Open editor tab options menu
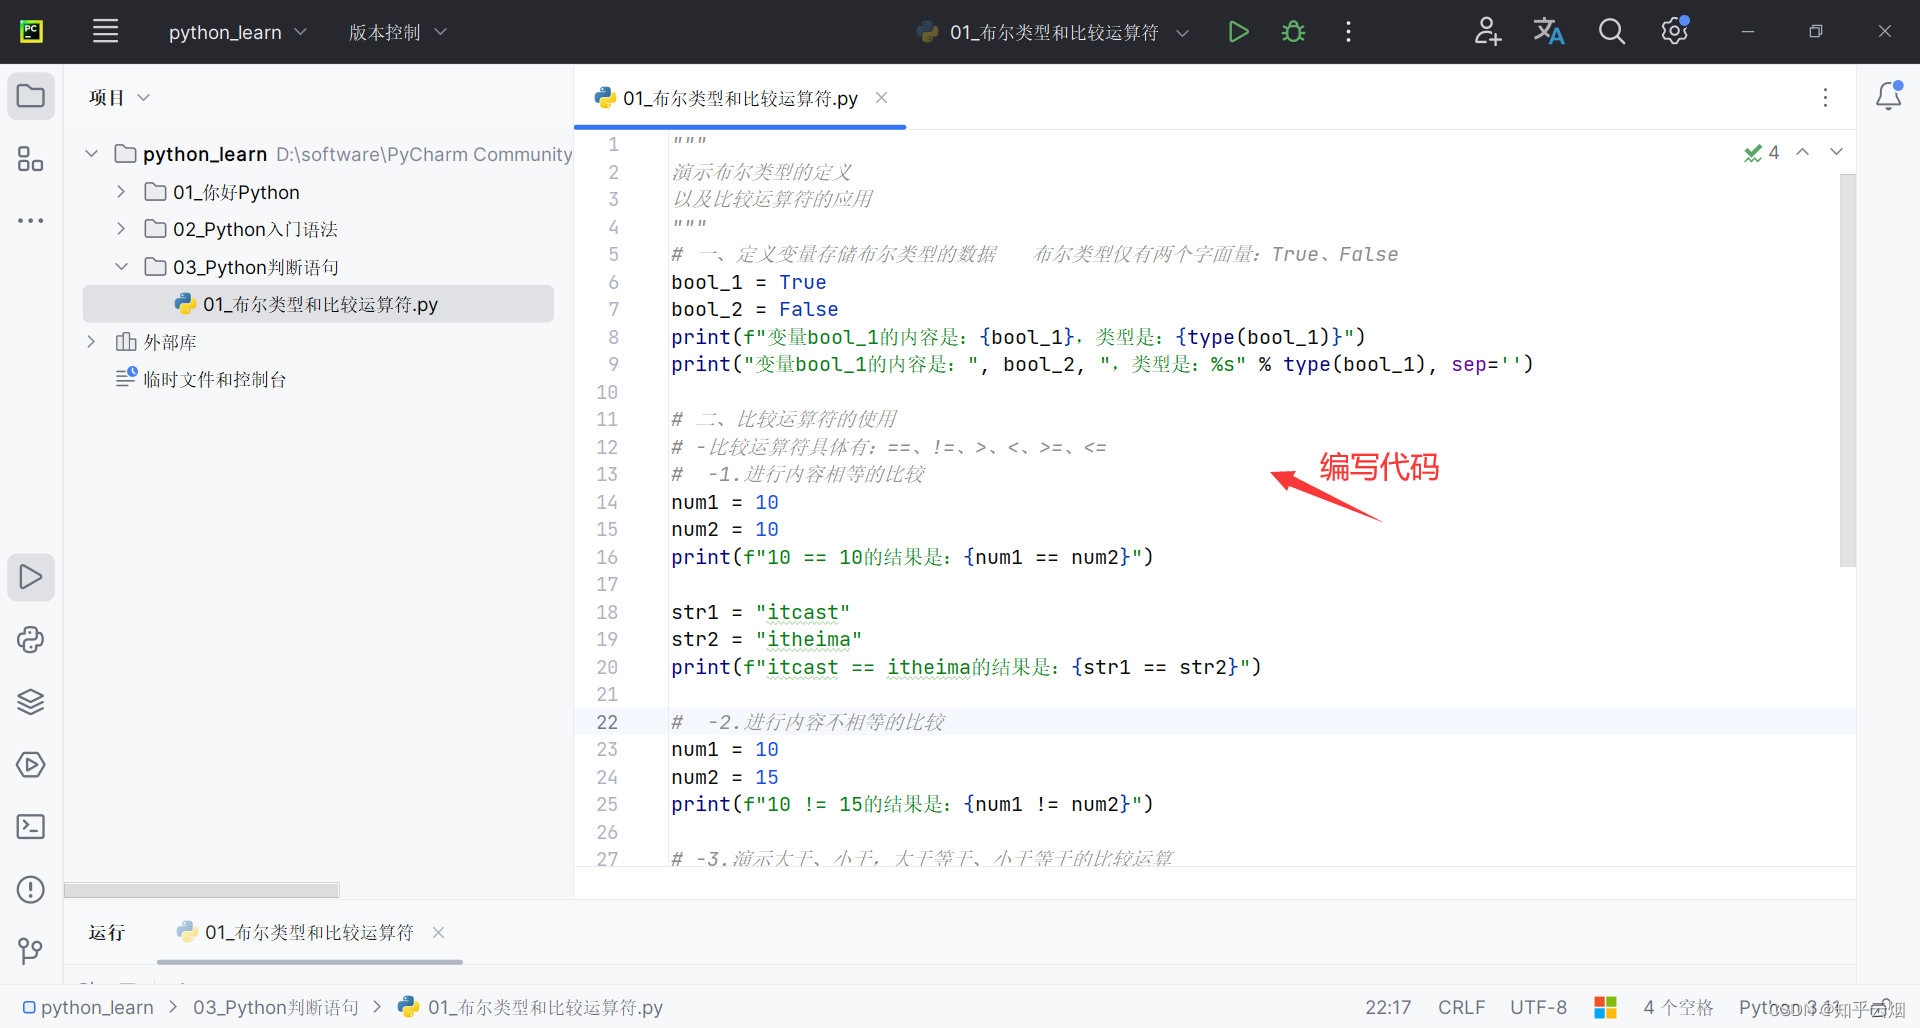 coord(1825,97)
